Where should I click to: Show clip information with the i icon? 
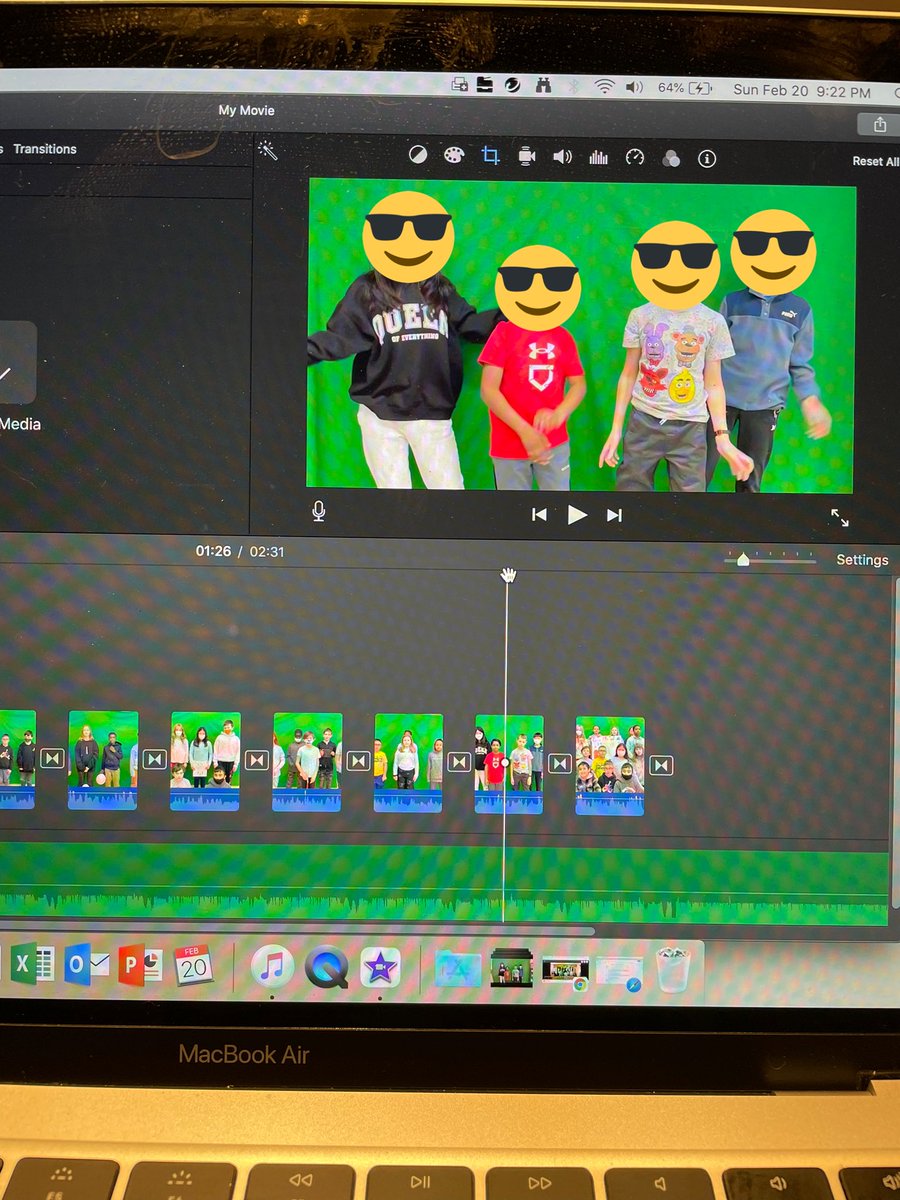point(707,158)
